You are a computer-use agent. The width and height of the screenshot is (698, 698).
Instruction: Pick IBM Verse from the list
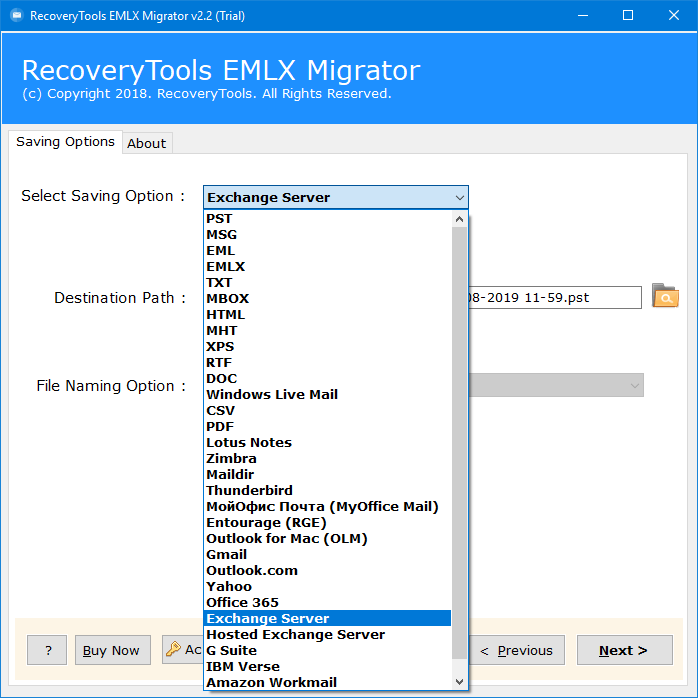pyautogui.click(x=327, y=667)
